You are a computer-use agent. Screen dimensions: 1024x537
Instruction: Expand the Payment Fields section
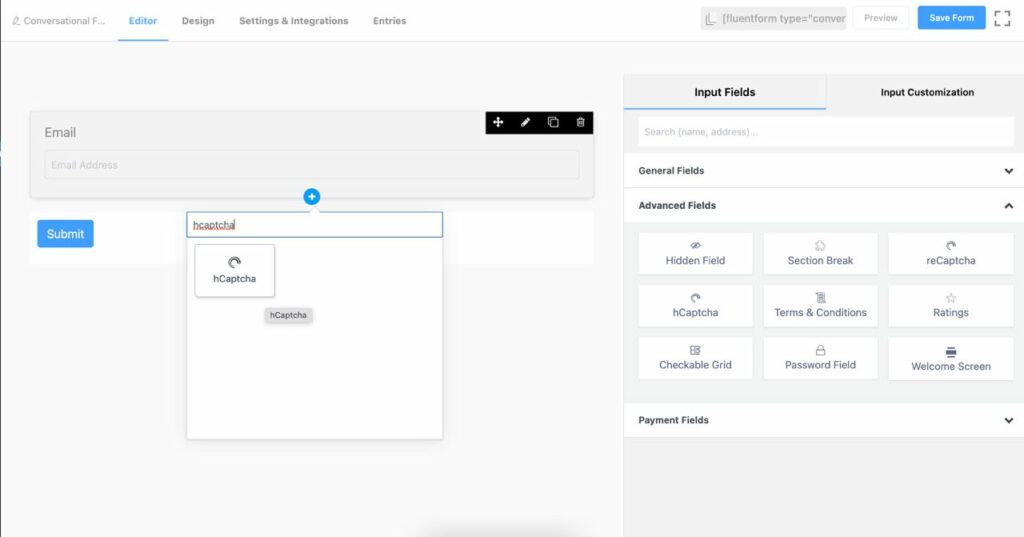pos(824,420)
